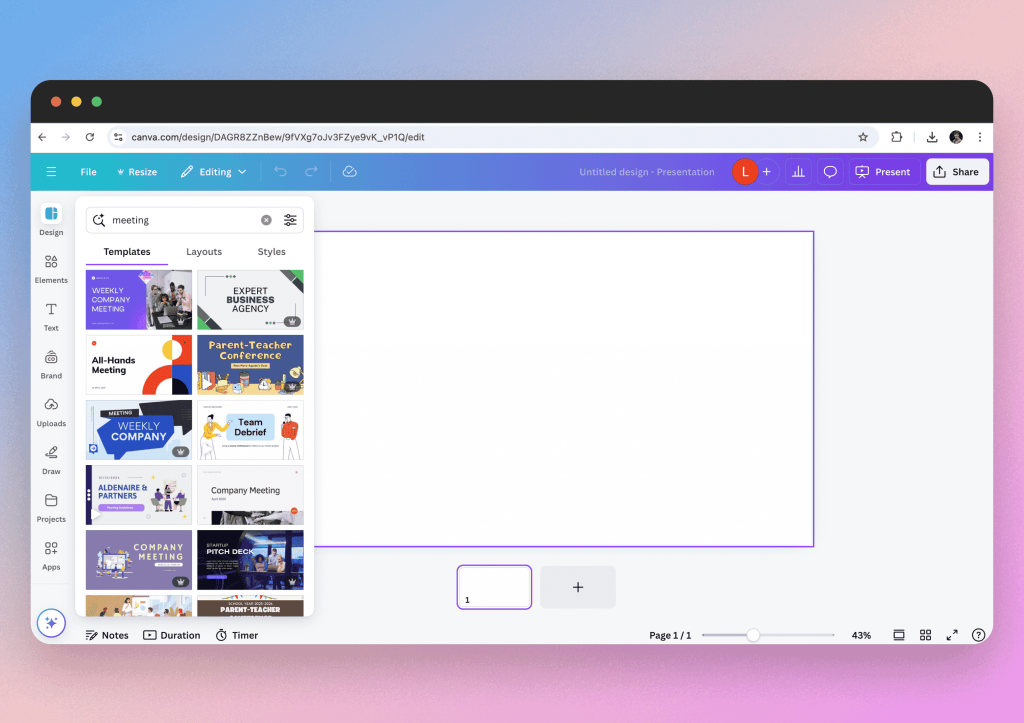This screenshot has height=723, width=1024.
Task: Add a new page with plus
Action: pyautogui.click(x=578, y=587)
